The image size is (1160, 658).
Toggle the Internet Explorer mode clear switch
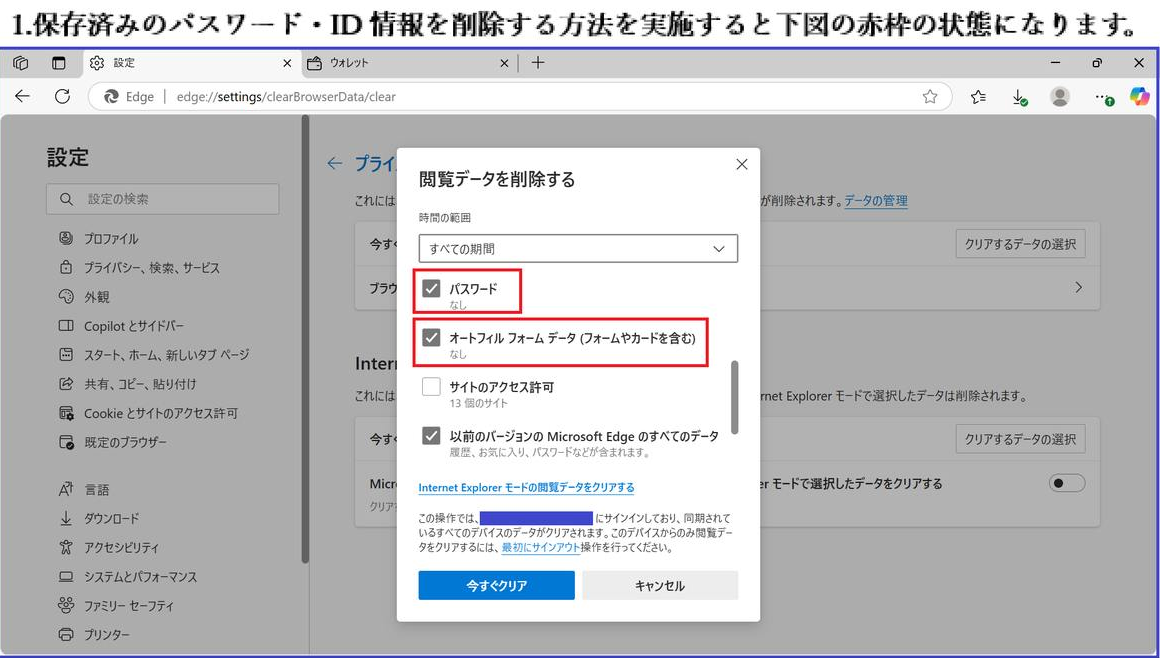click(x=1066, y=484)
